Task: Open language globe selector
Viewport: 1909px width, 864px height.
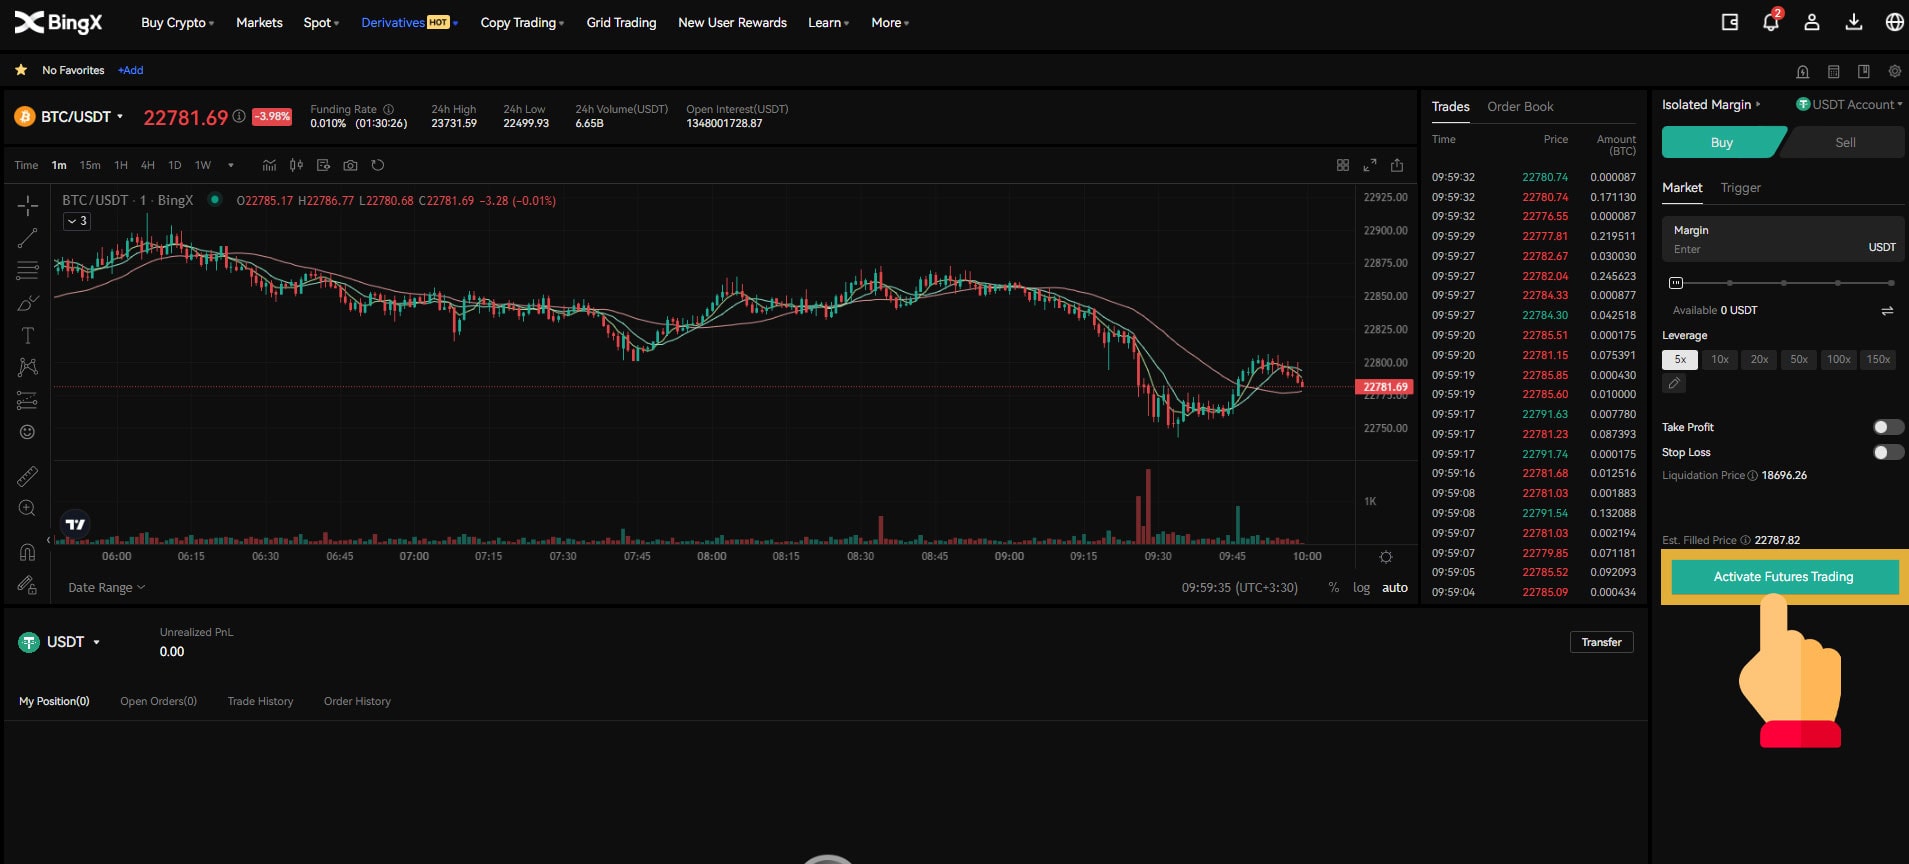Action: tap(1894, 22)
